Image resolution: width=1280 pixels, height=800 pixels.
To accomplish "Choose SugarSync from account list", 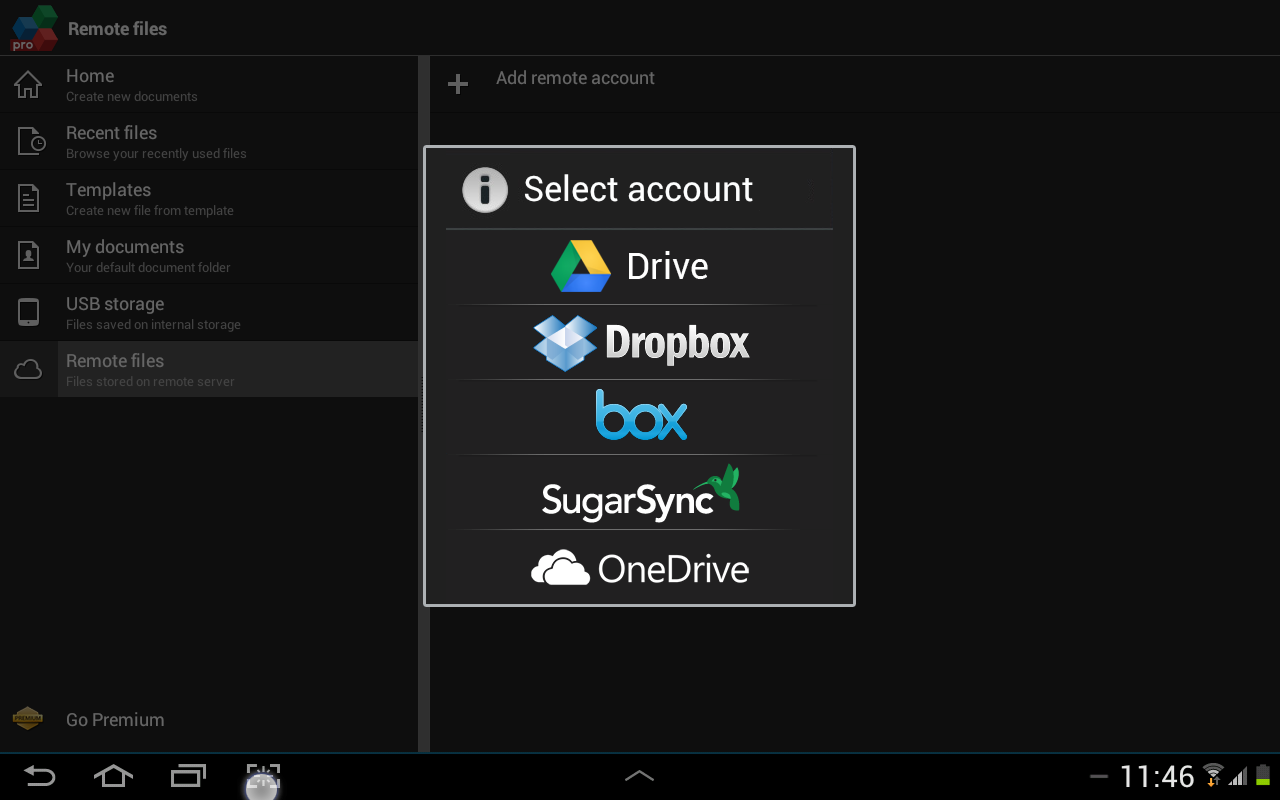I will (639, 493).
